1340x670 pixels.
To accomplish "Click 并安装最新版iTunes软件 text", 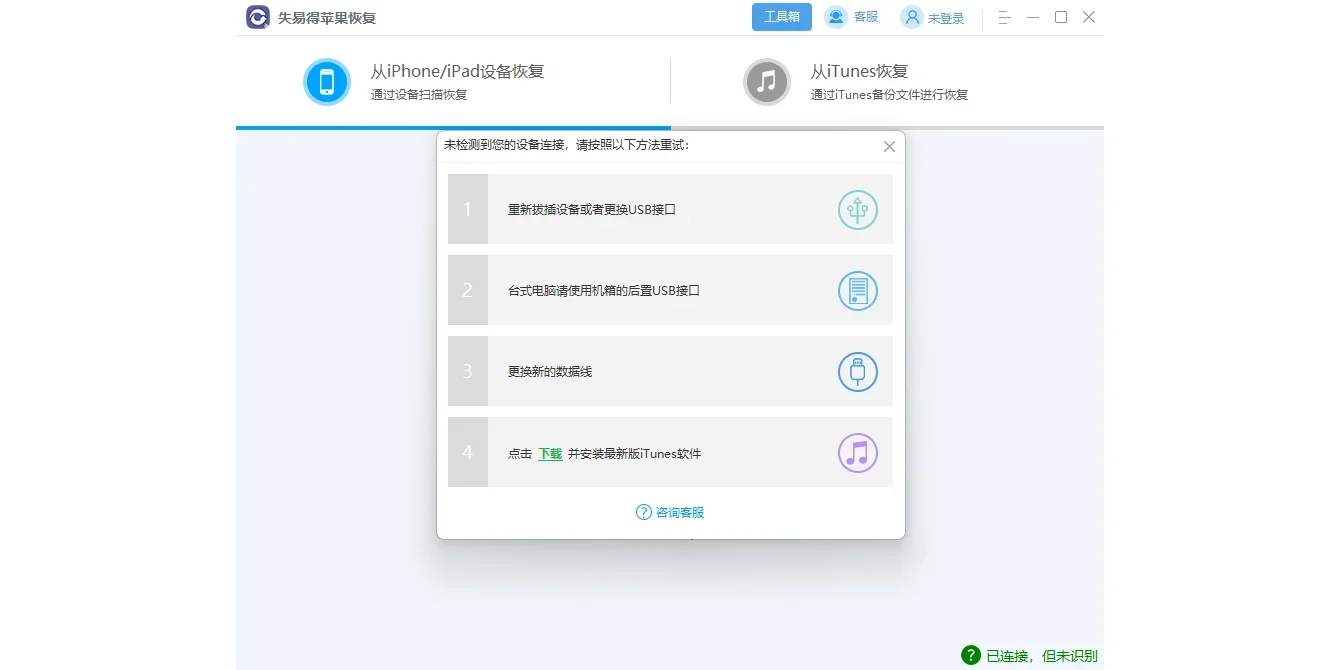I will 635,453.
